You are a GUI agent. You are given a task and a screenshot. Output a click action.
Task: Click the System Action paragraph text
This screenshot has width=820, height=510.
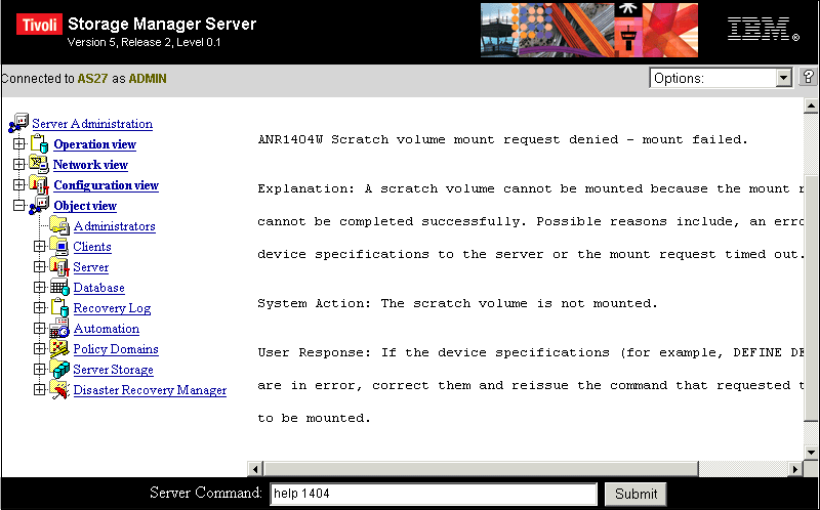pos(457,303)
